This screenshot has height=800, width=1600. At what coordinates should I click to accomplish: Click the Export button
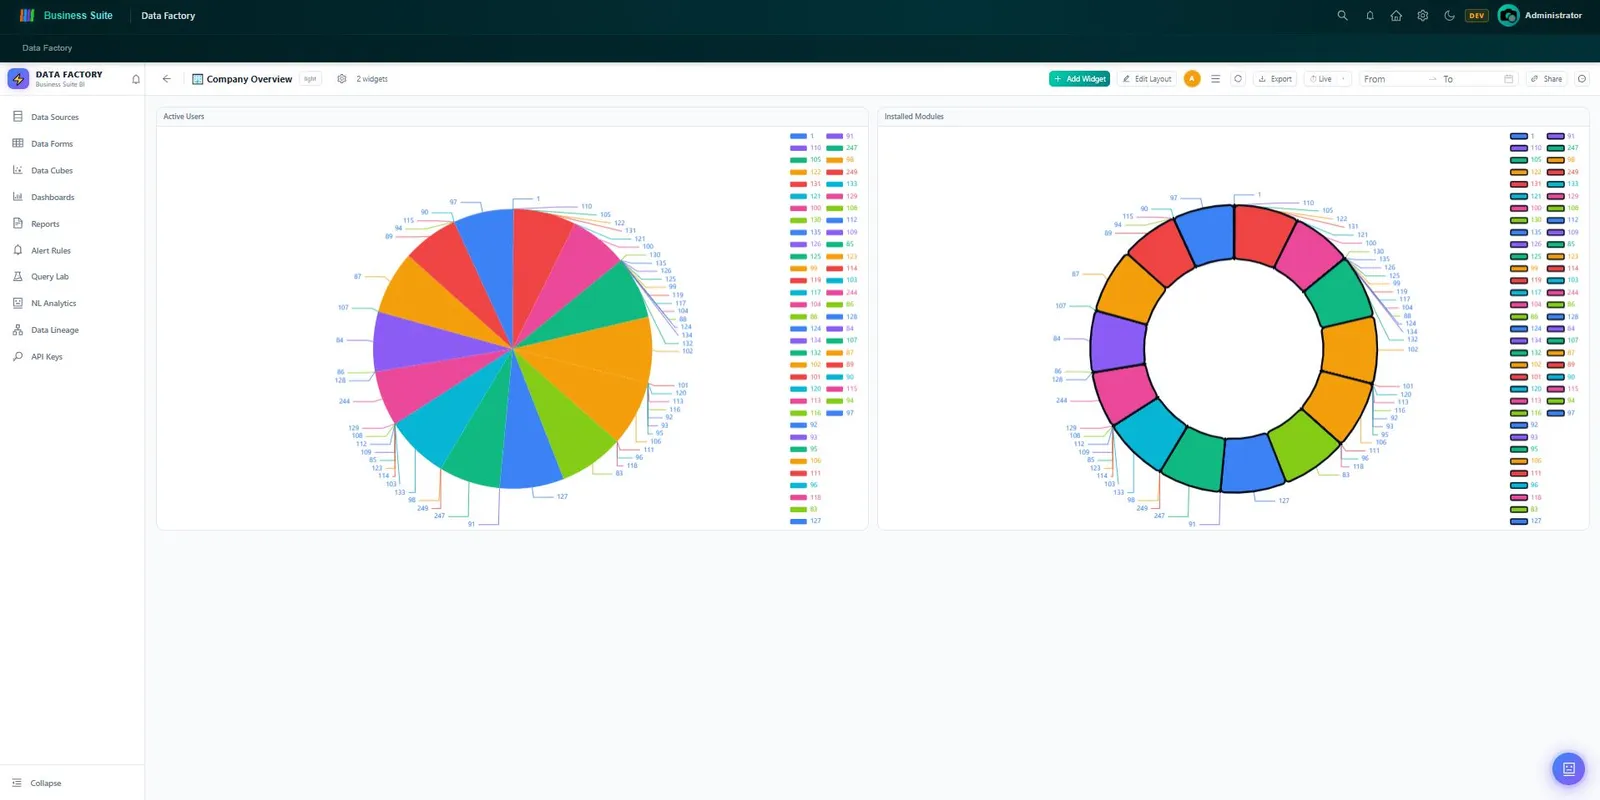[x=1275, y=79]
